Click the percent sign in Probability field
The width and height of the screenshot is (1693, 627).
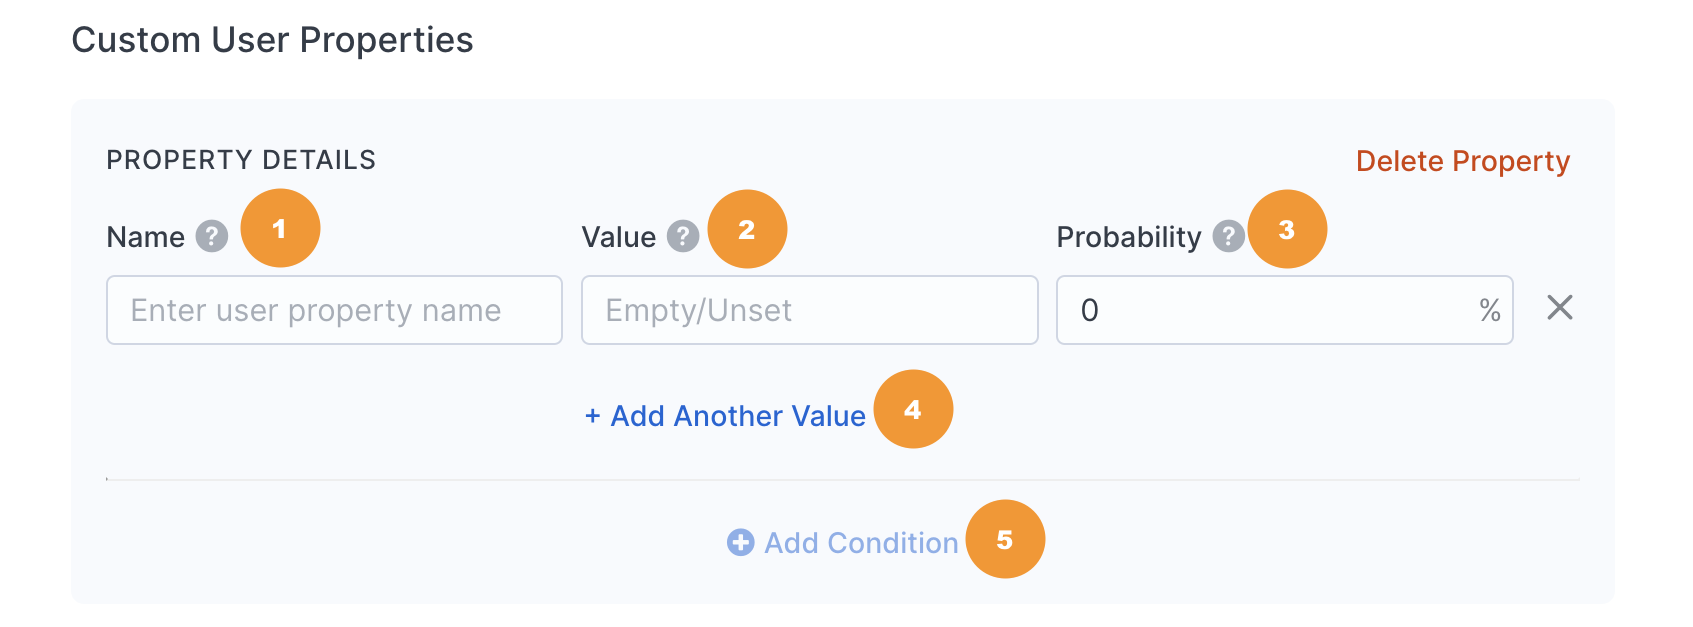pos(1490,310)
